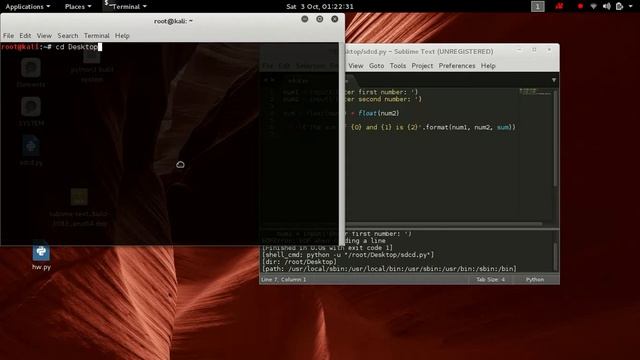Select the hw.py desktop file icon

[41, 256]
